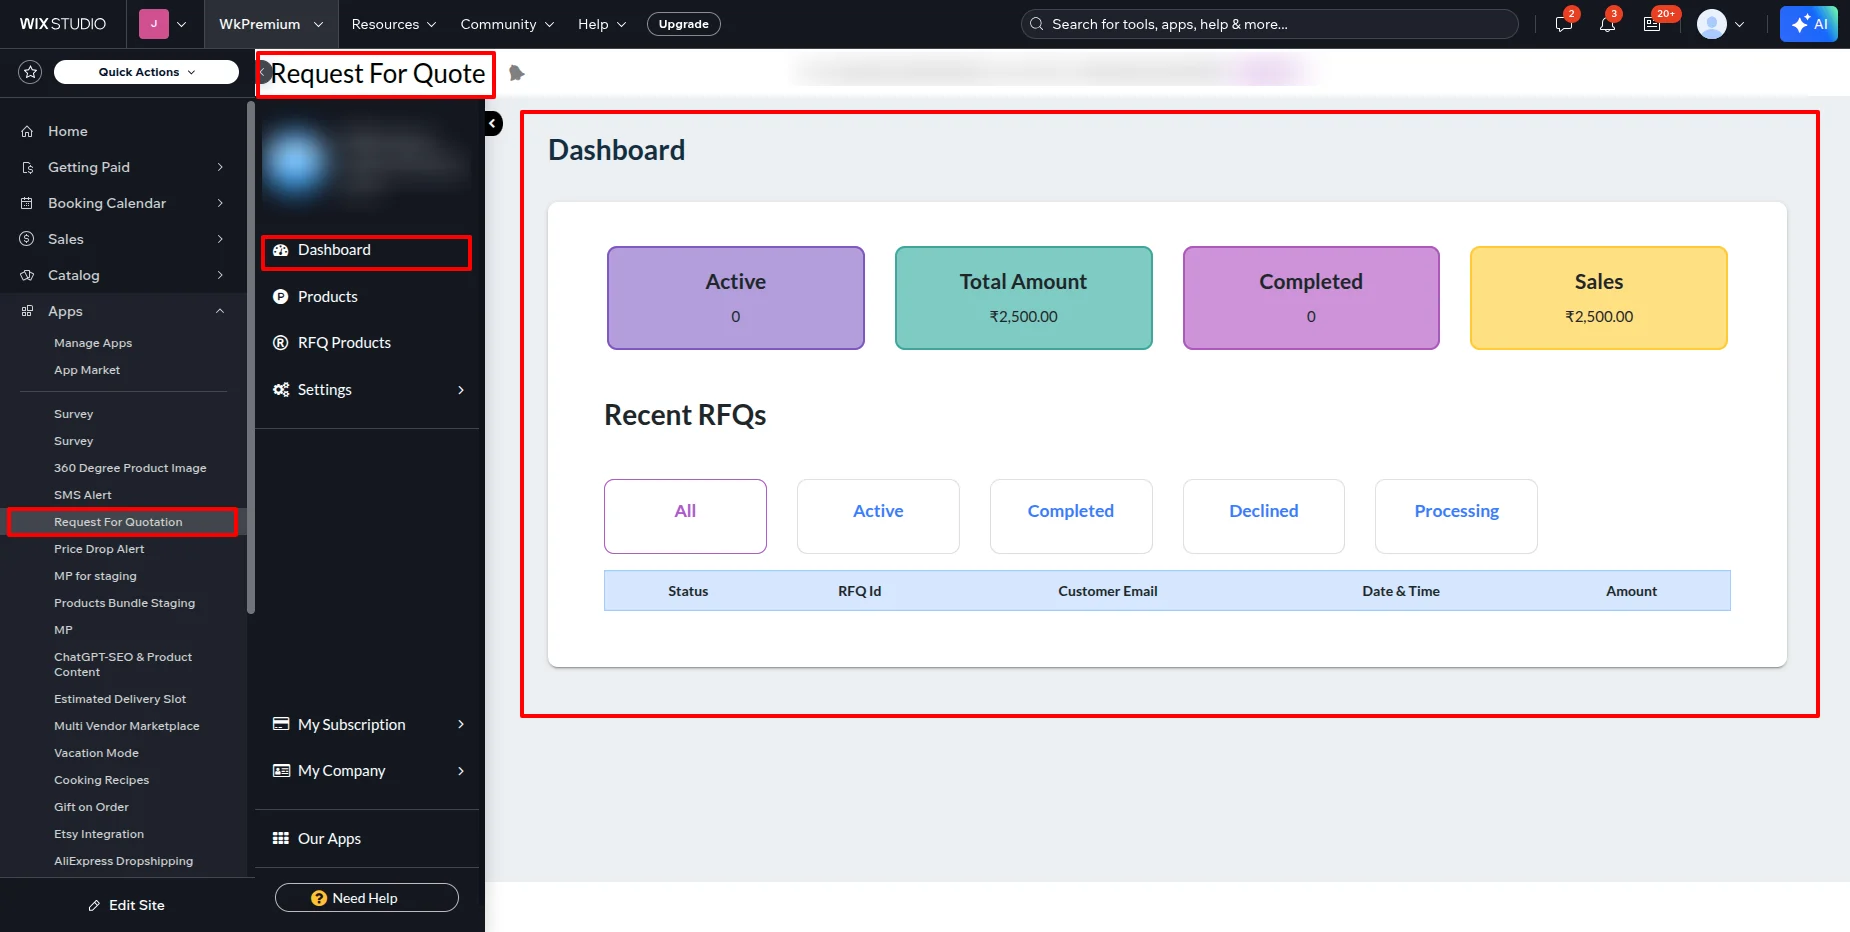Open the RFQ Products section
The image size is (1850, 932).
coord(344,342)
